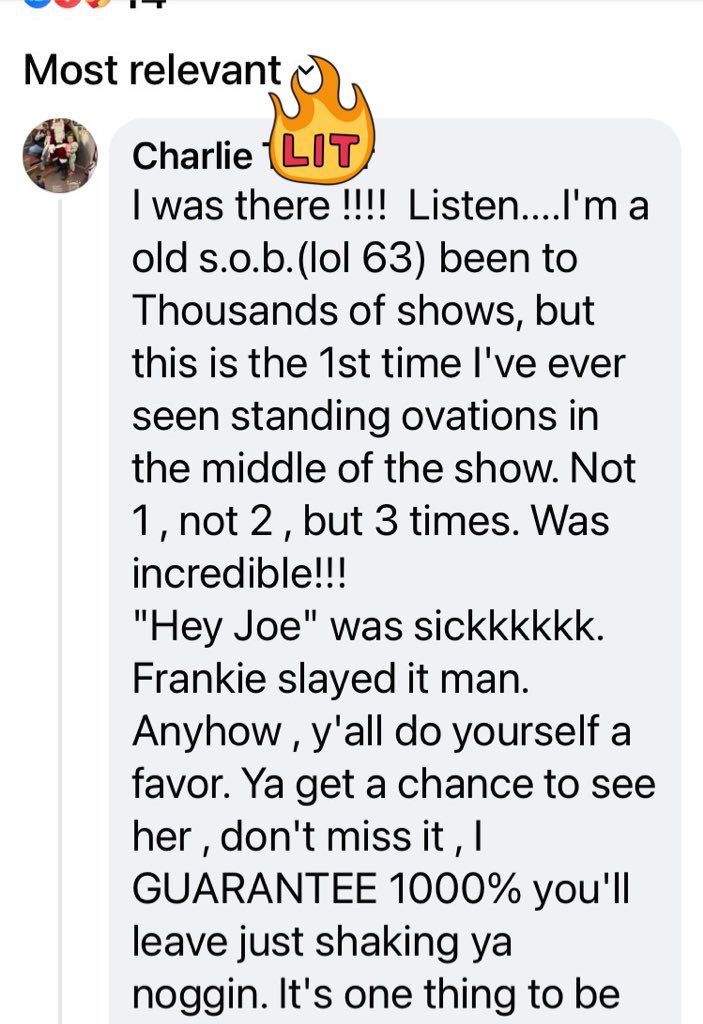This screenshot has width=703, height=1024.
Task: Open Charlie's profile picture
Action: click(x=60, y=154)
